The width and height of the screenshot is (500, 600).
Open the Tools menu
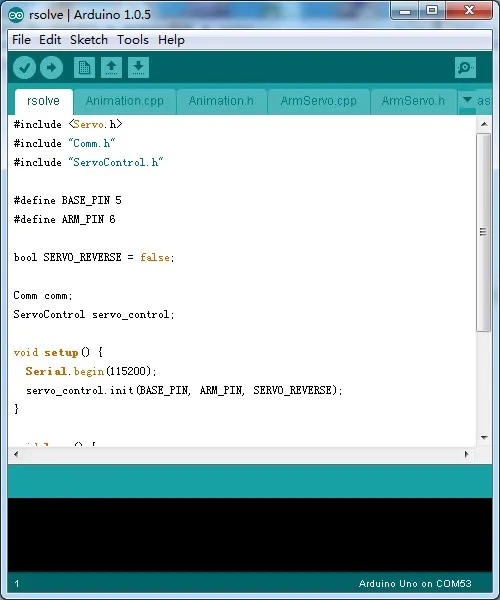(133, 40)
